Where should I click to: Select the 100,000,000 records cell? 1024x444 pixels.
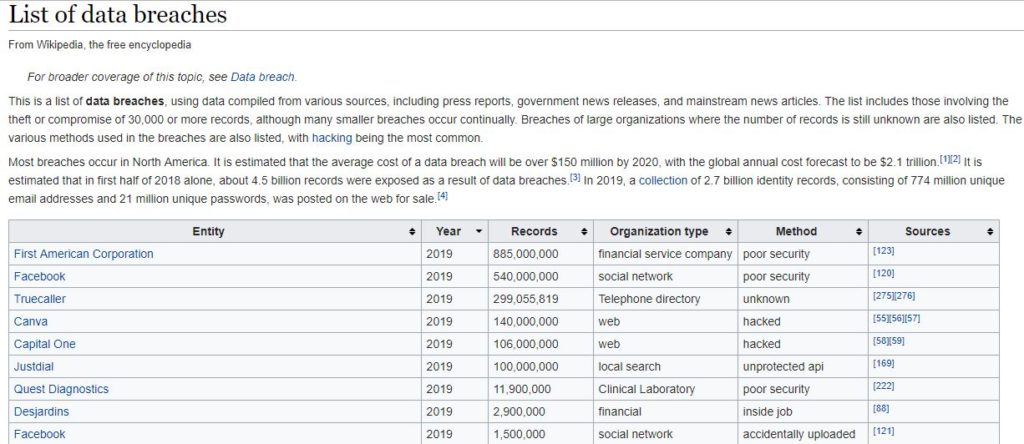point(540,366)
